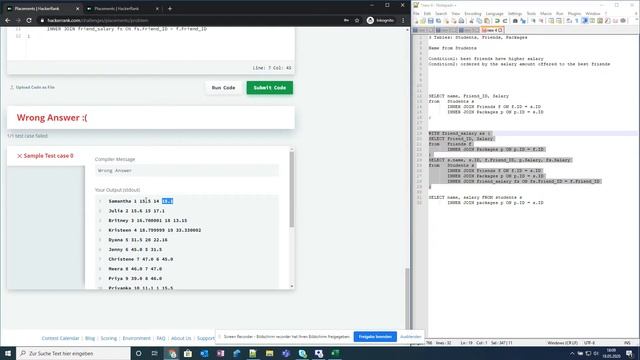Click the green Submit Code button

click(269, 88)
